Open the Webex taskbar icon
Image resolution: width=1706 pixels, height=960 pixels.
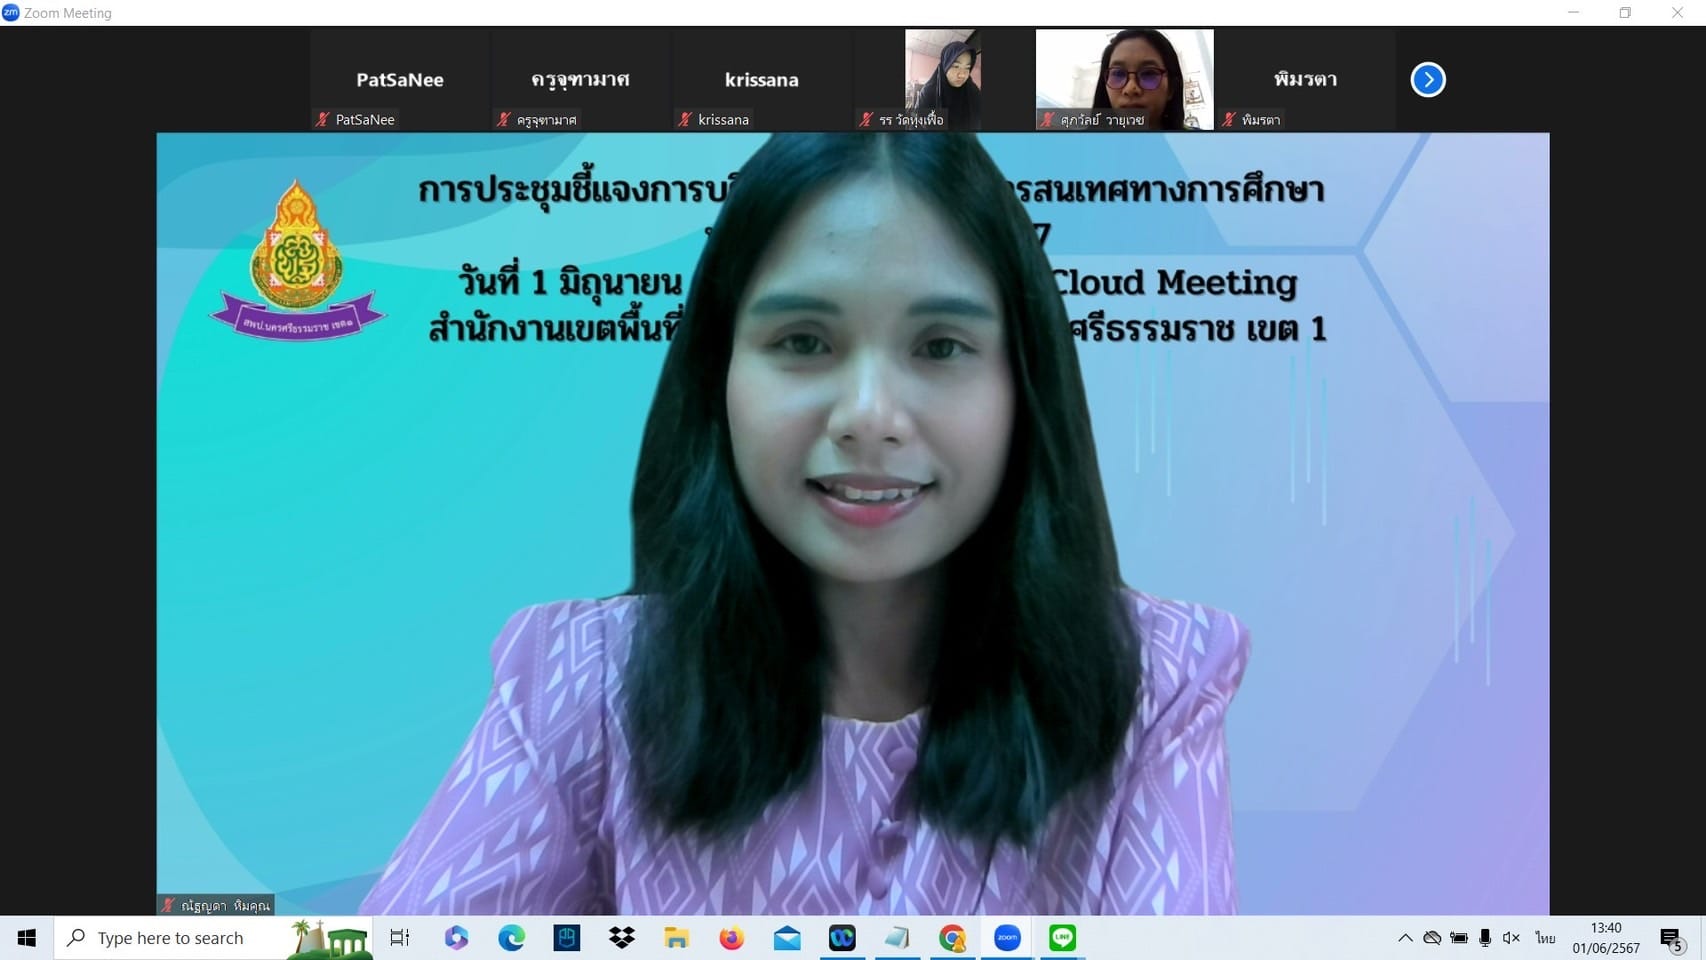842,938
